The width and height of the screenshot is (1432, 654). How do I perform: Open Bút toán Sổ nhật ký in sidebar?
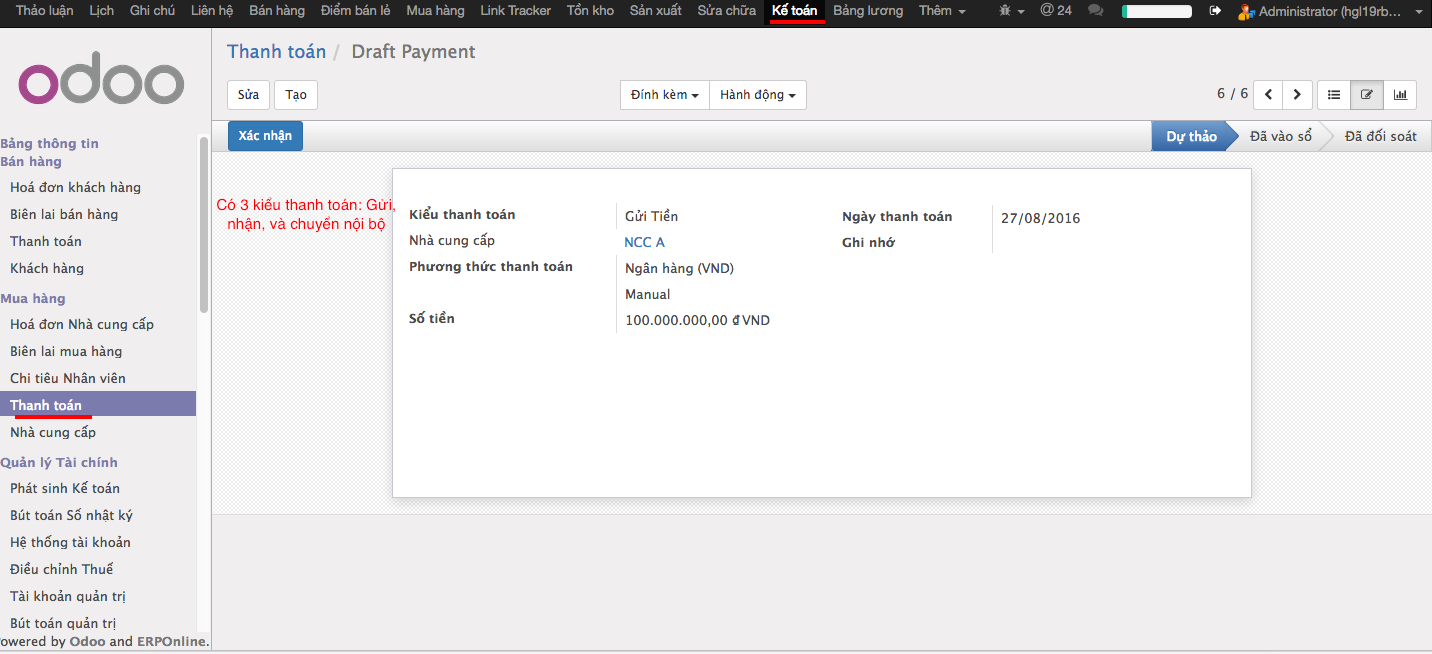coord(71,515)
